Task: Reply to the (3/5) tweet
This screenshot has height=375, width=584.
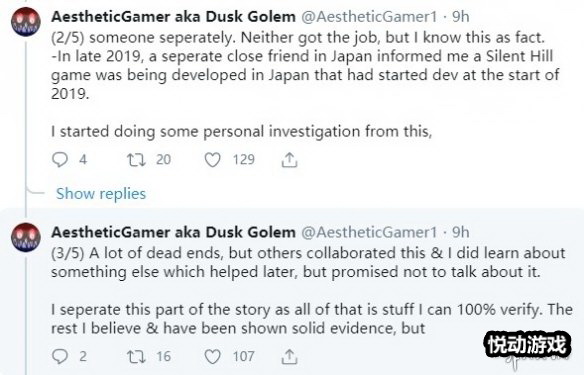Action: (60, 356)
